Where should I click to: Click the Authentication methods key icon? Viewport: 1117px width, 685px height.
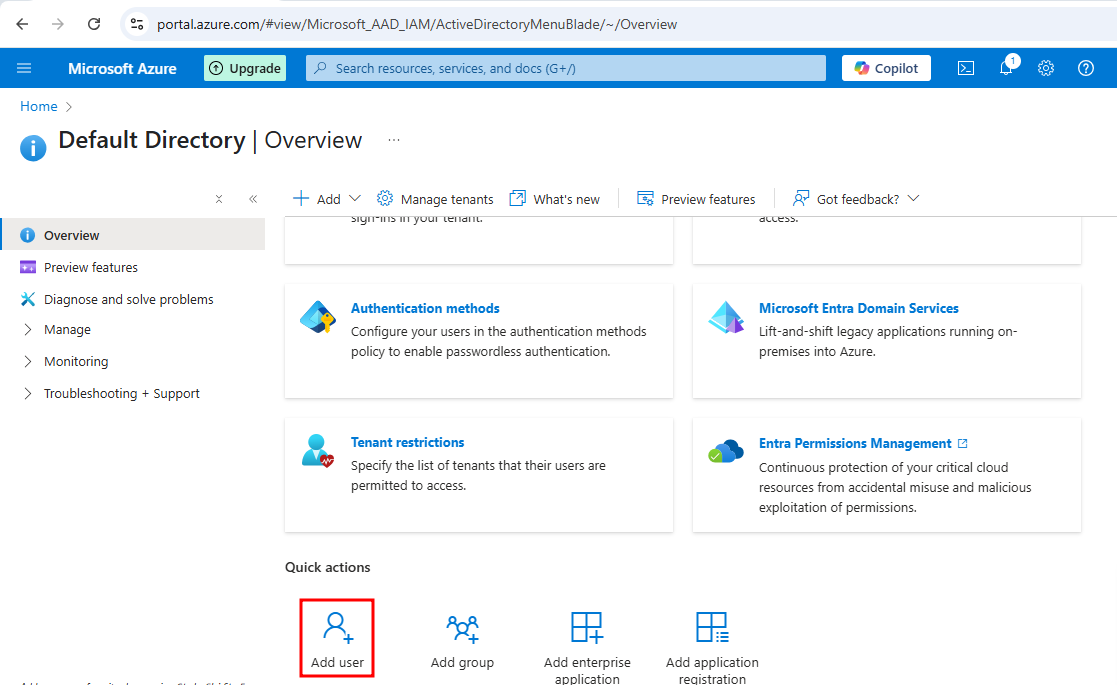tap(318, 317)
